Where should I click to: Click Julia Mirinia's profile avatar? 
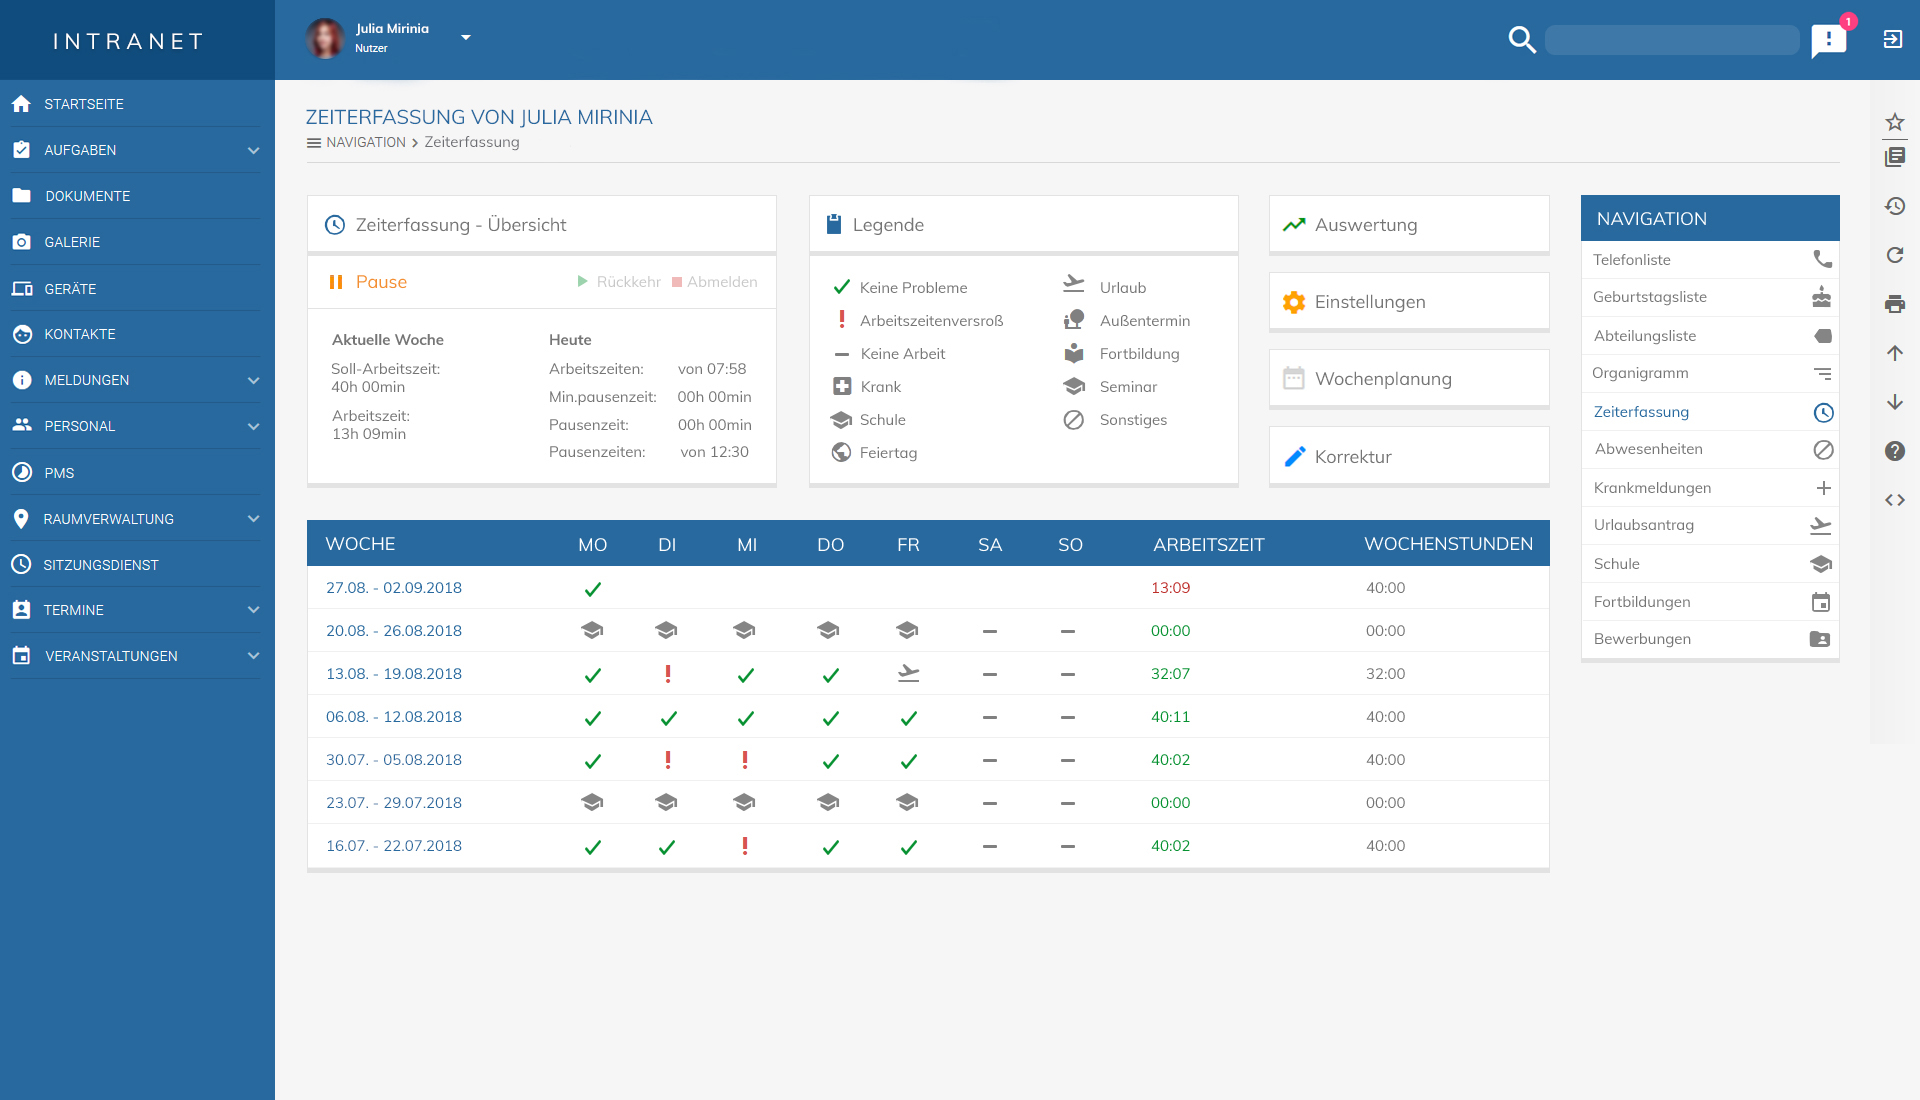pos(325,39)
